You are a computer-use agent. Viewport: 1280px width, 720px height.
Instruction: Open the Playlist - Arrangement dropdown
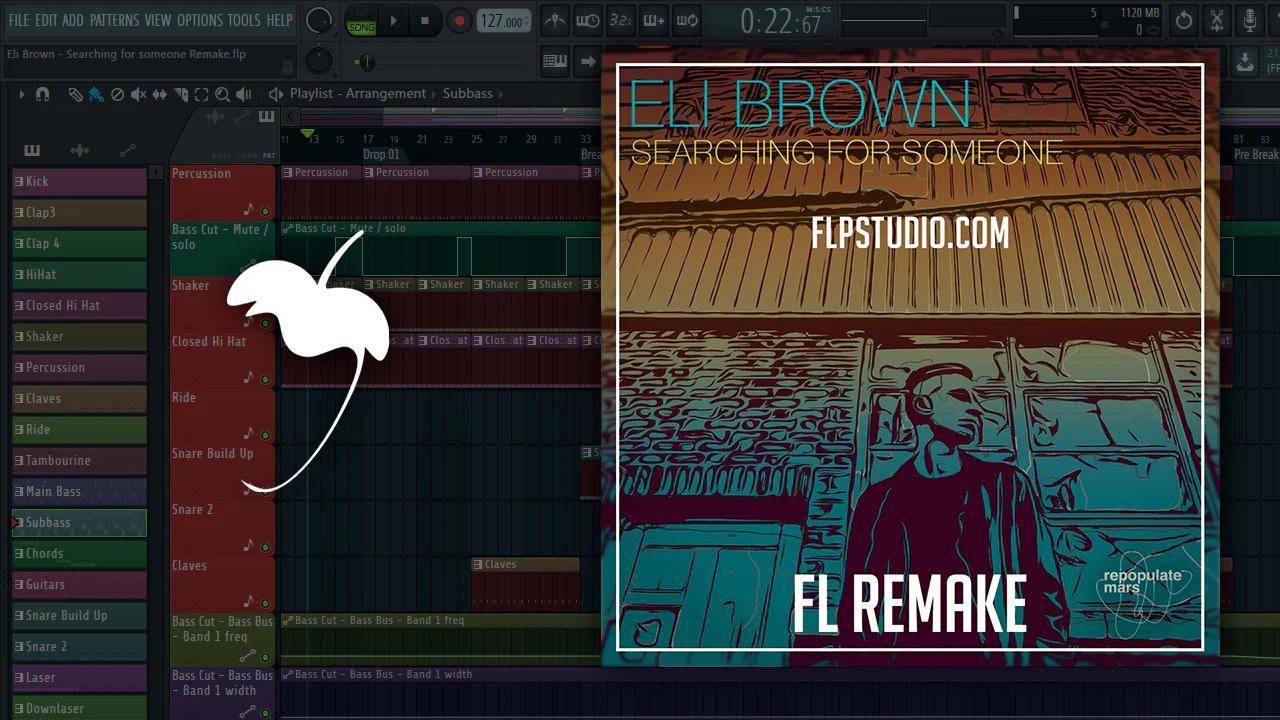pyautogui.click(x=358, y=94)
